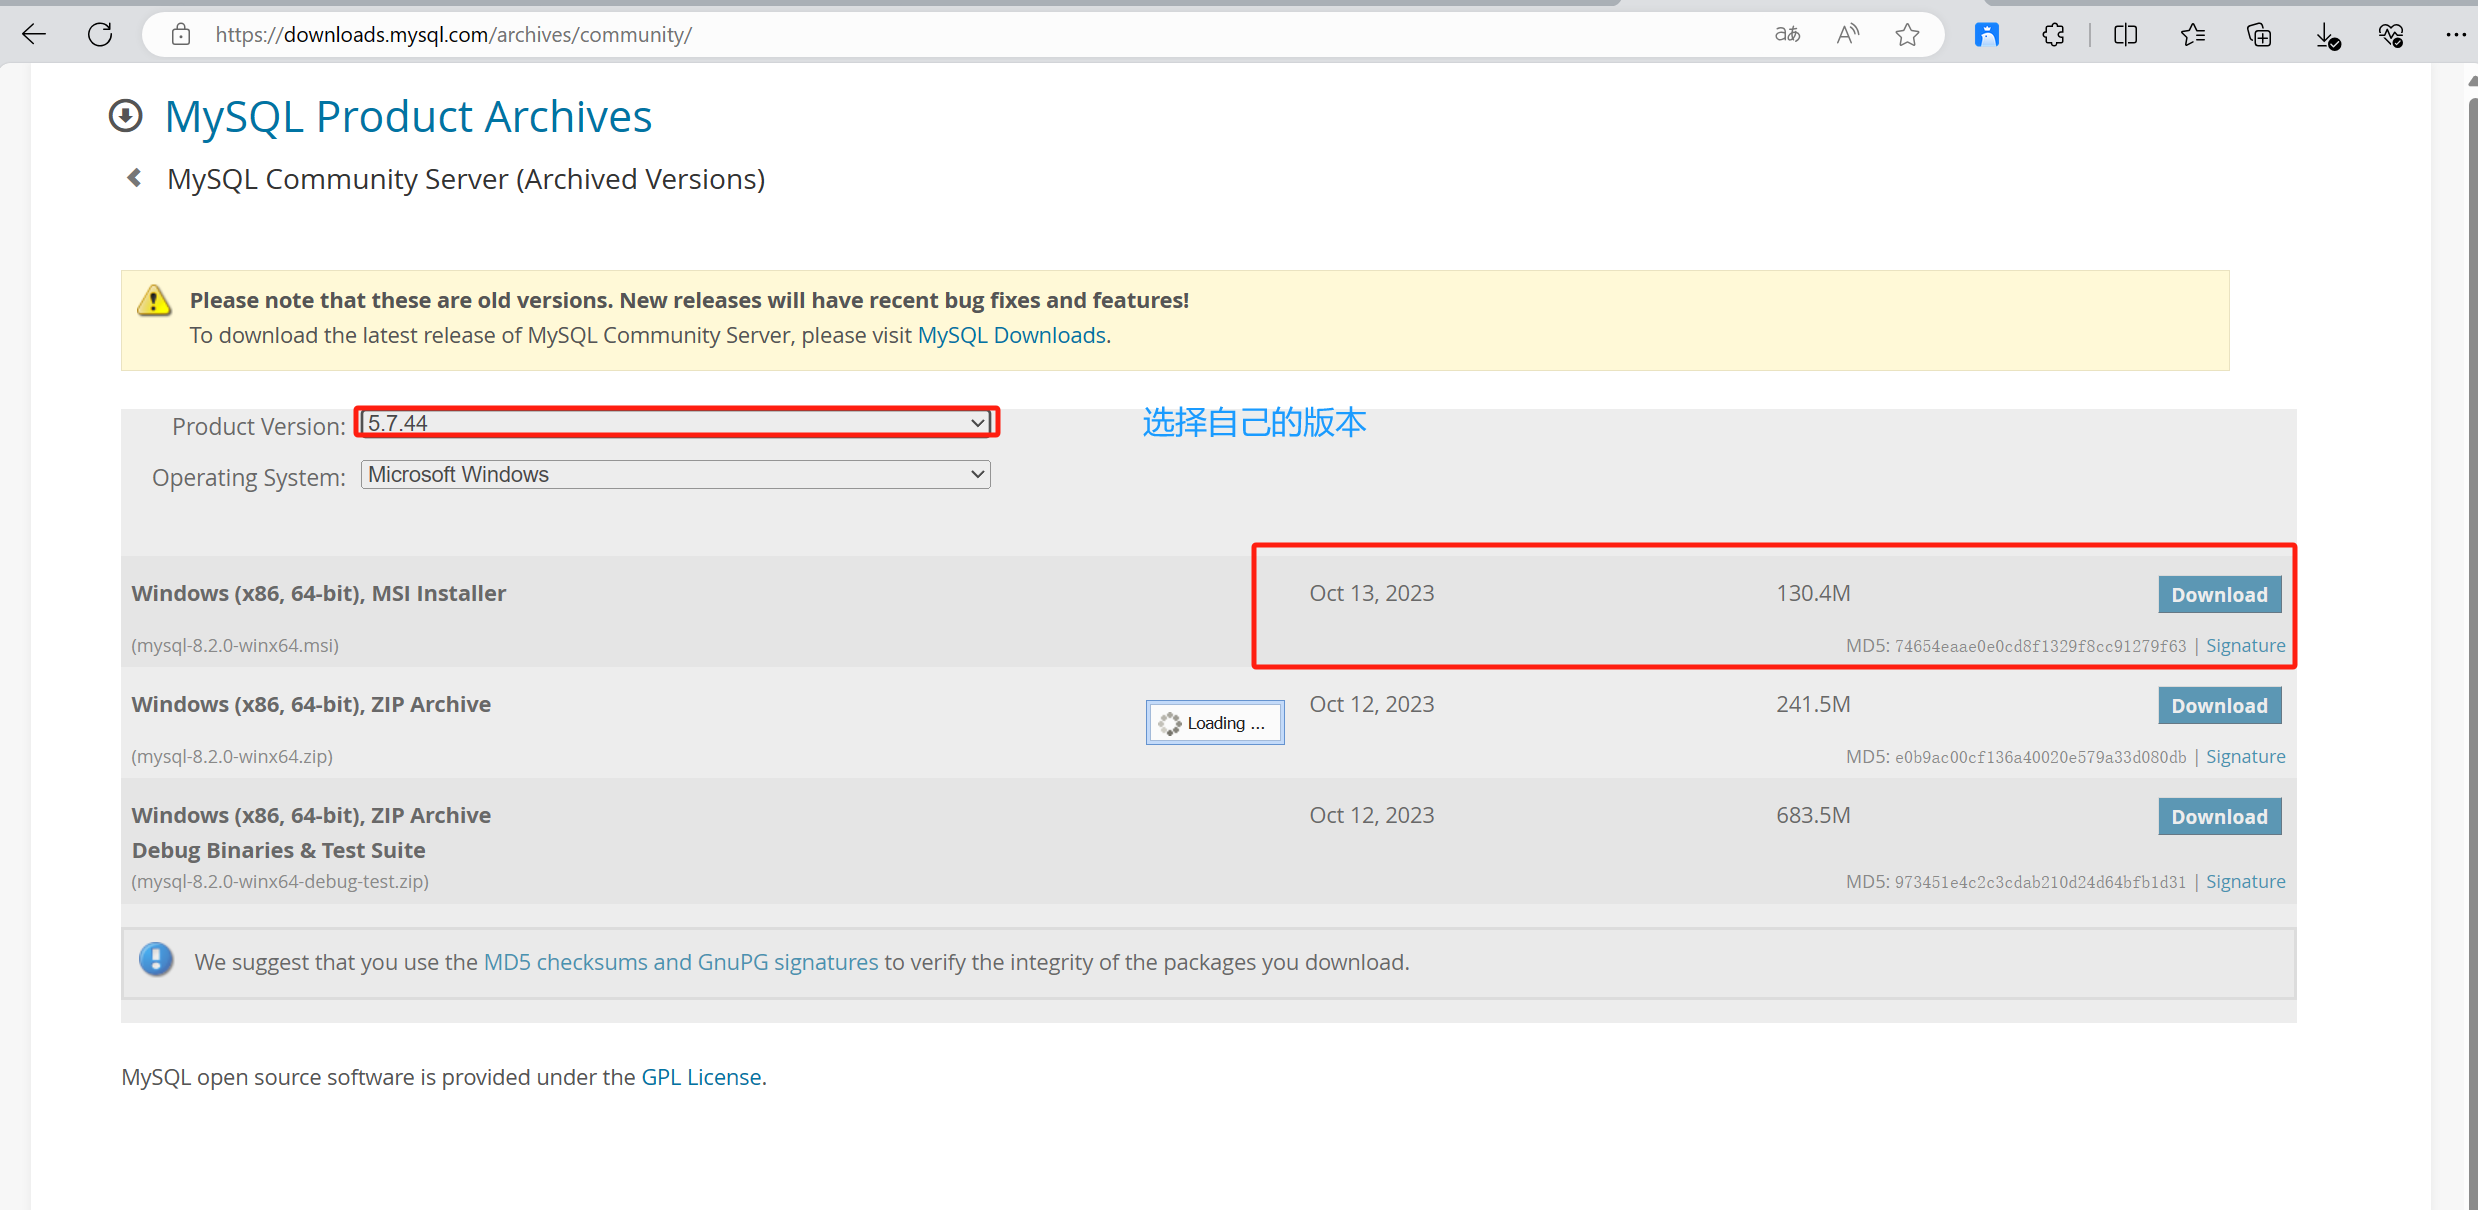
Task: Open the collections icon
Action: [2259, 35]
